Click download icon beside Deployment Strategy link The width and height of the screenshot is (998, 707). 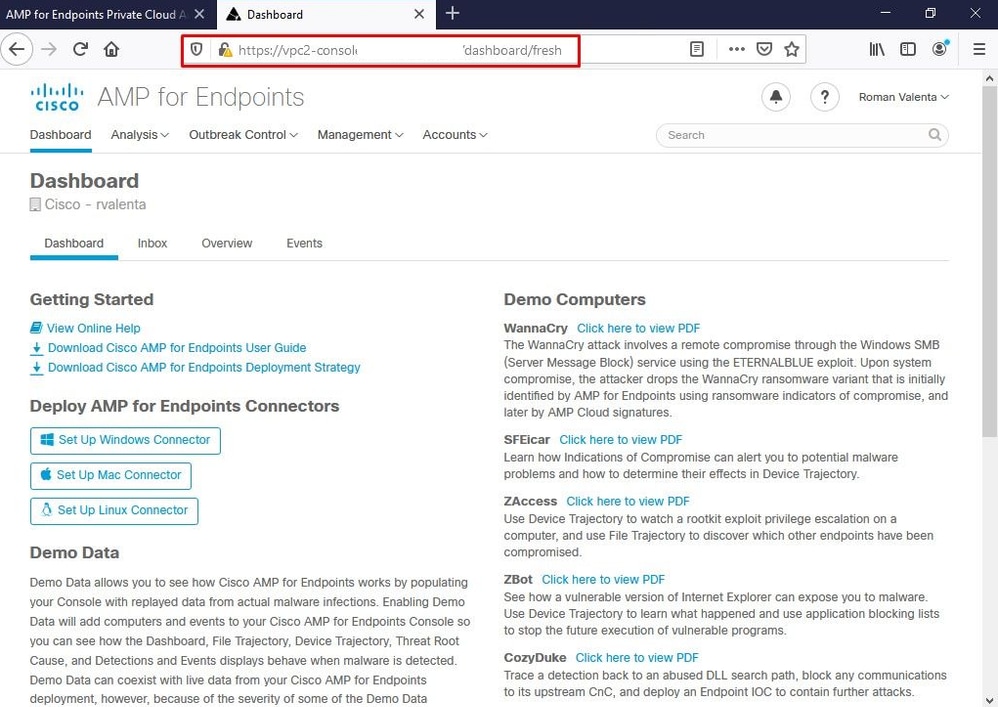pyautogui.click(x=37, y=368)
